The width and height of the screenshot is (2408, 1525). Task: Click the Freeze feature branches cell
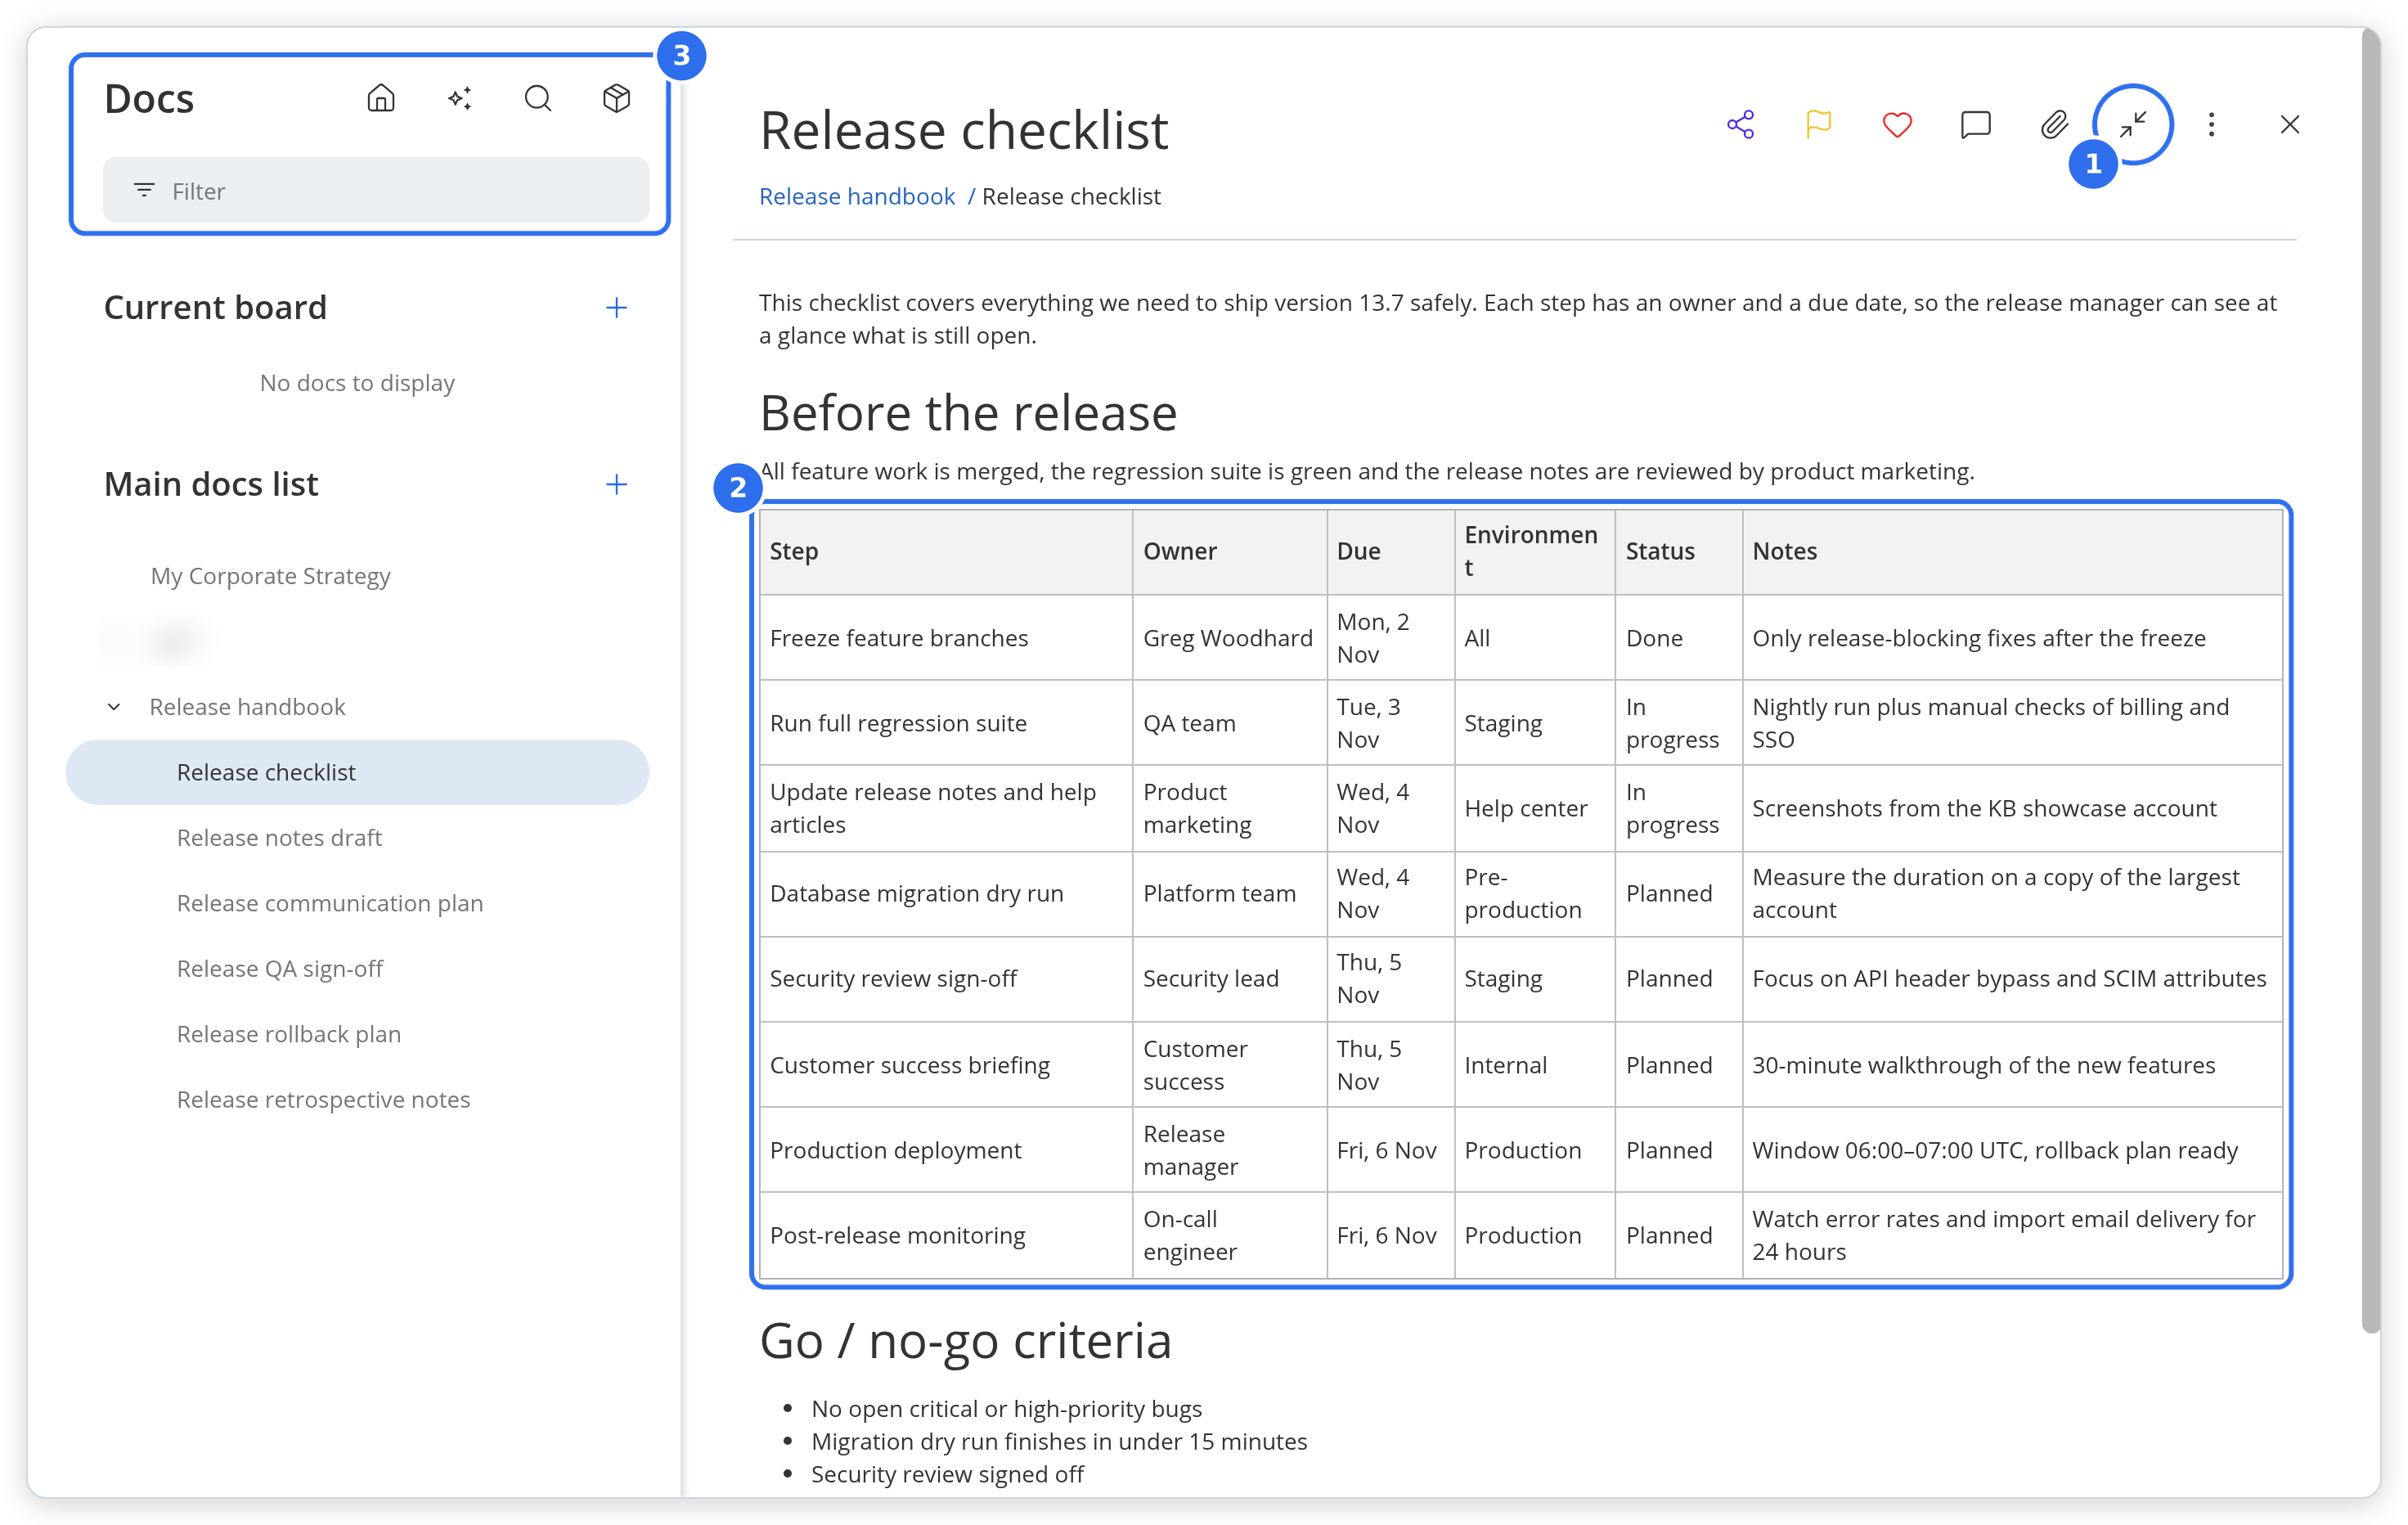tap(946, 638)
